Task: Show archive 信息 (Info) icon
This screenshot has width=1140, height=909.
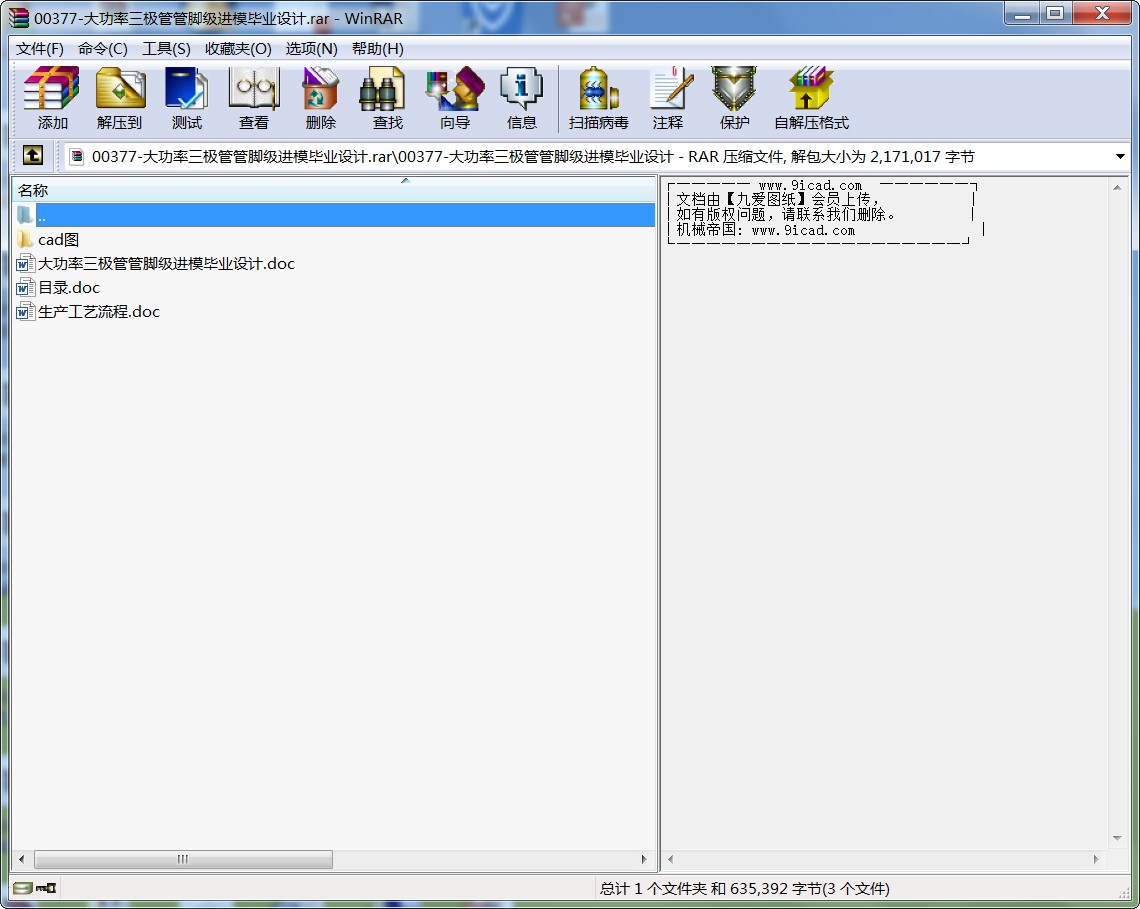Action: point(521,98)
